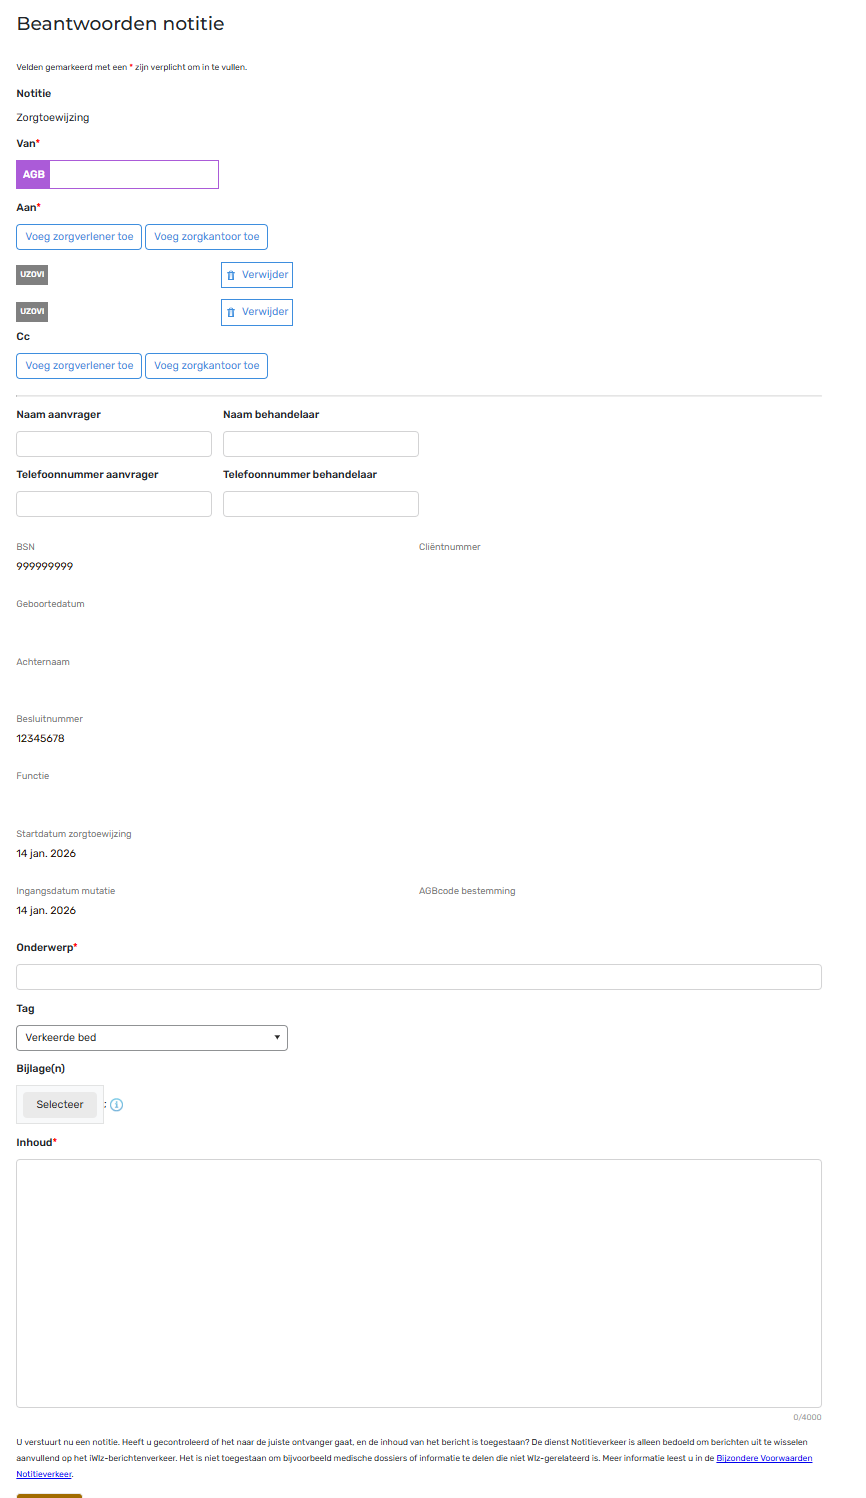This screenshot has width=866, height=1498.
Task: Click the trash icon for first UZOVI recipient
Action: (231, 275)
